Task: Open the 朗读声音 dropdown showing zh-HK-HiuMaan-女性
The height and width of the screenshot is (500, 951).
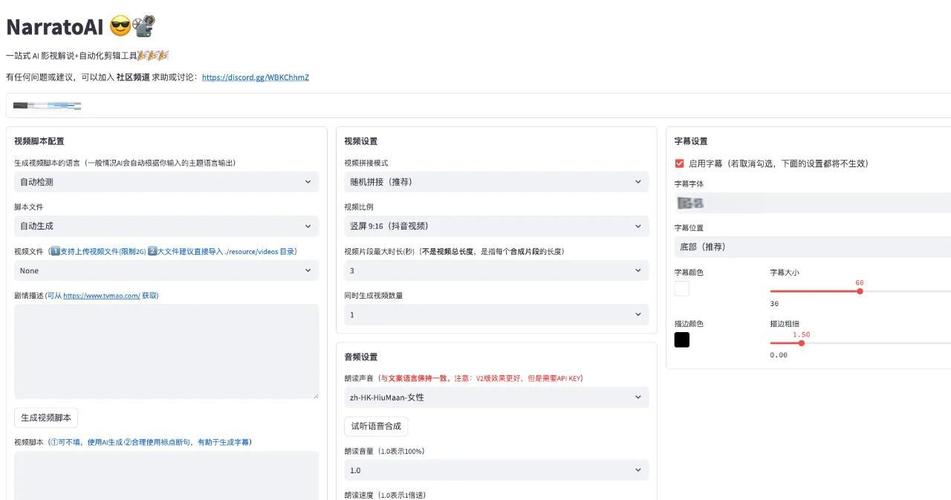Action: click(x=496, y=397)
